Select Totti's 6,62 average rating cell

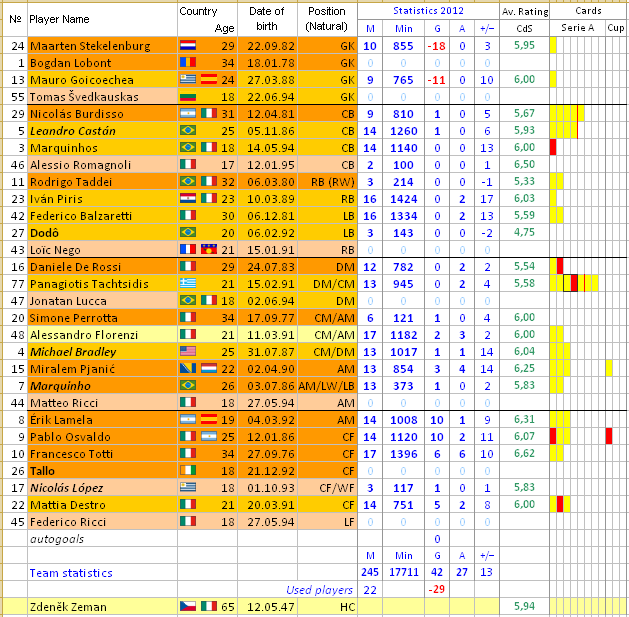click(x=524, y=453)
